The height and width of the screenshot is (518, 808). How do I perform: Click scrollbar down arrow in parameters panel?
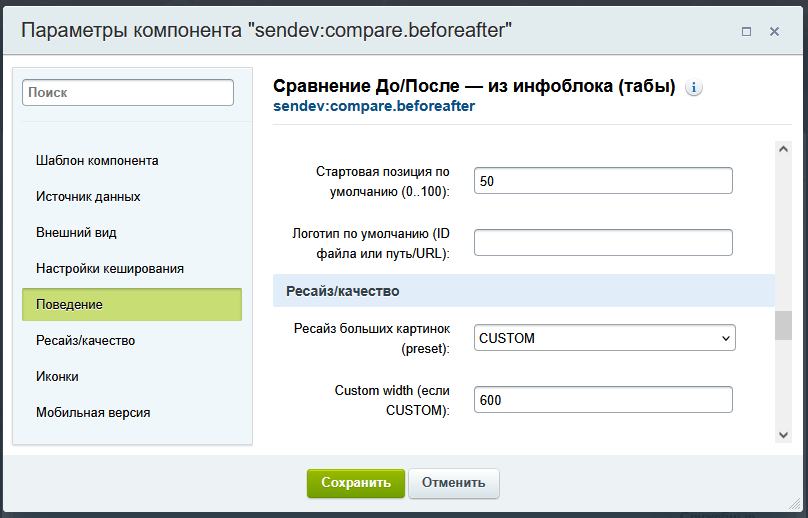point(783,433)
